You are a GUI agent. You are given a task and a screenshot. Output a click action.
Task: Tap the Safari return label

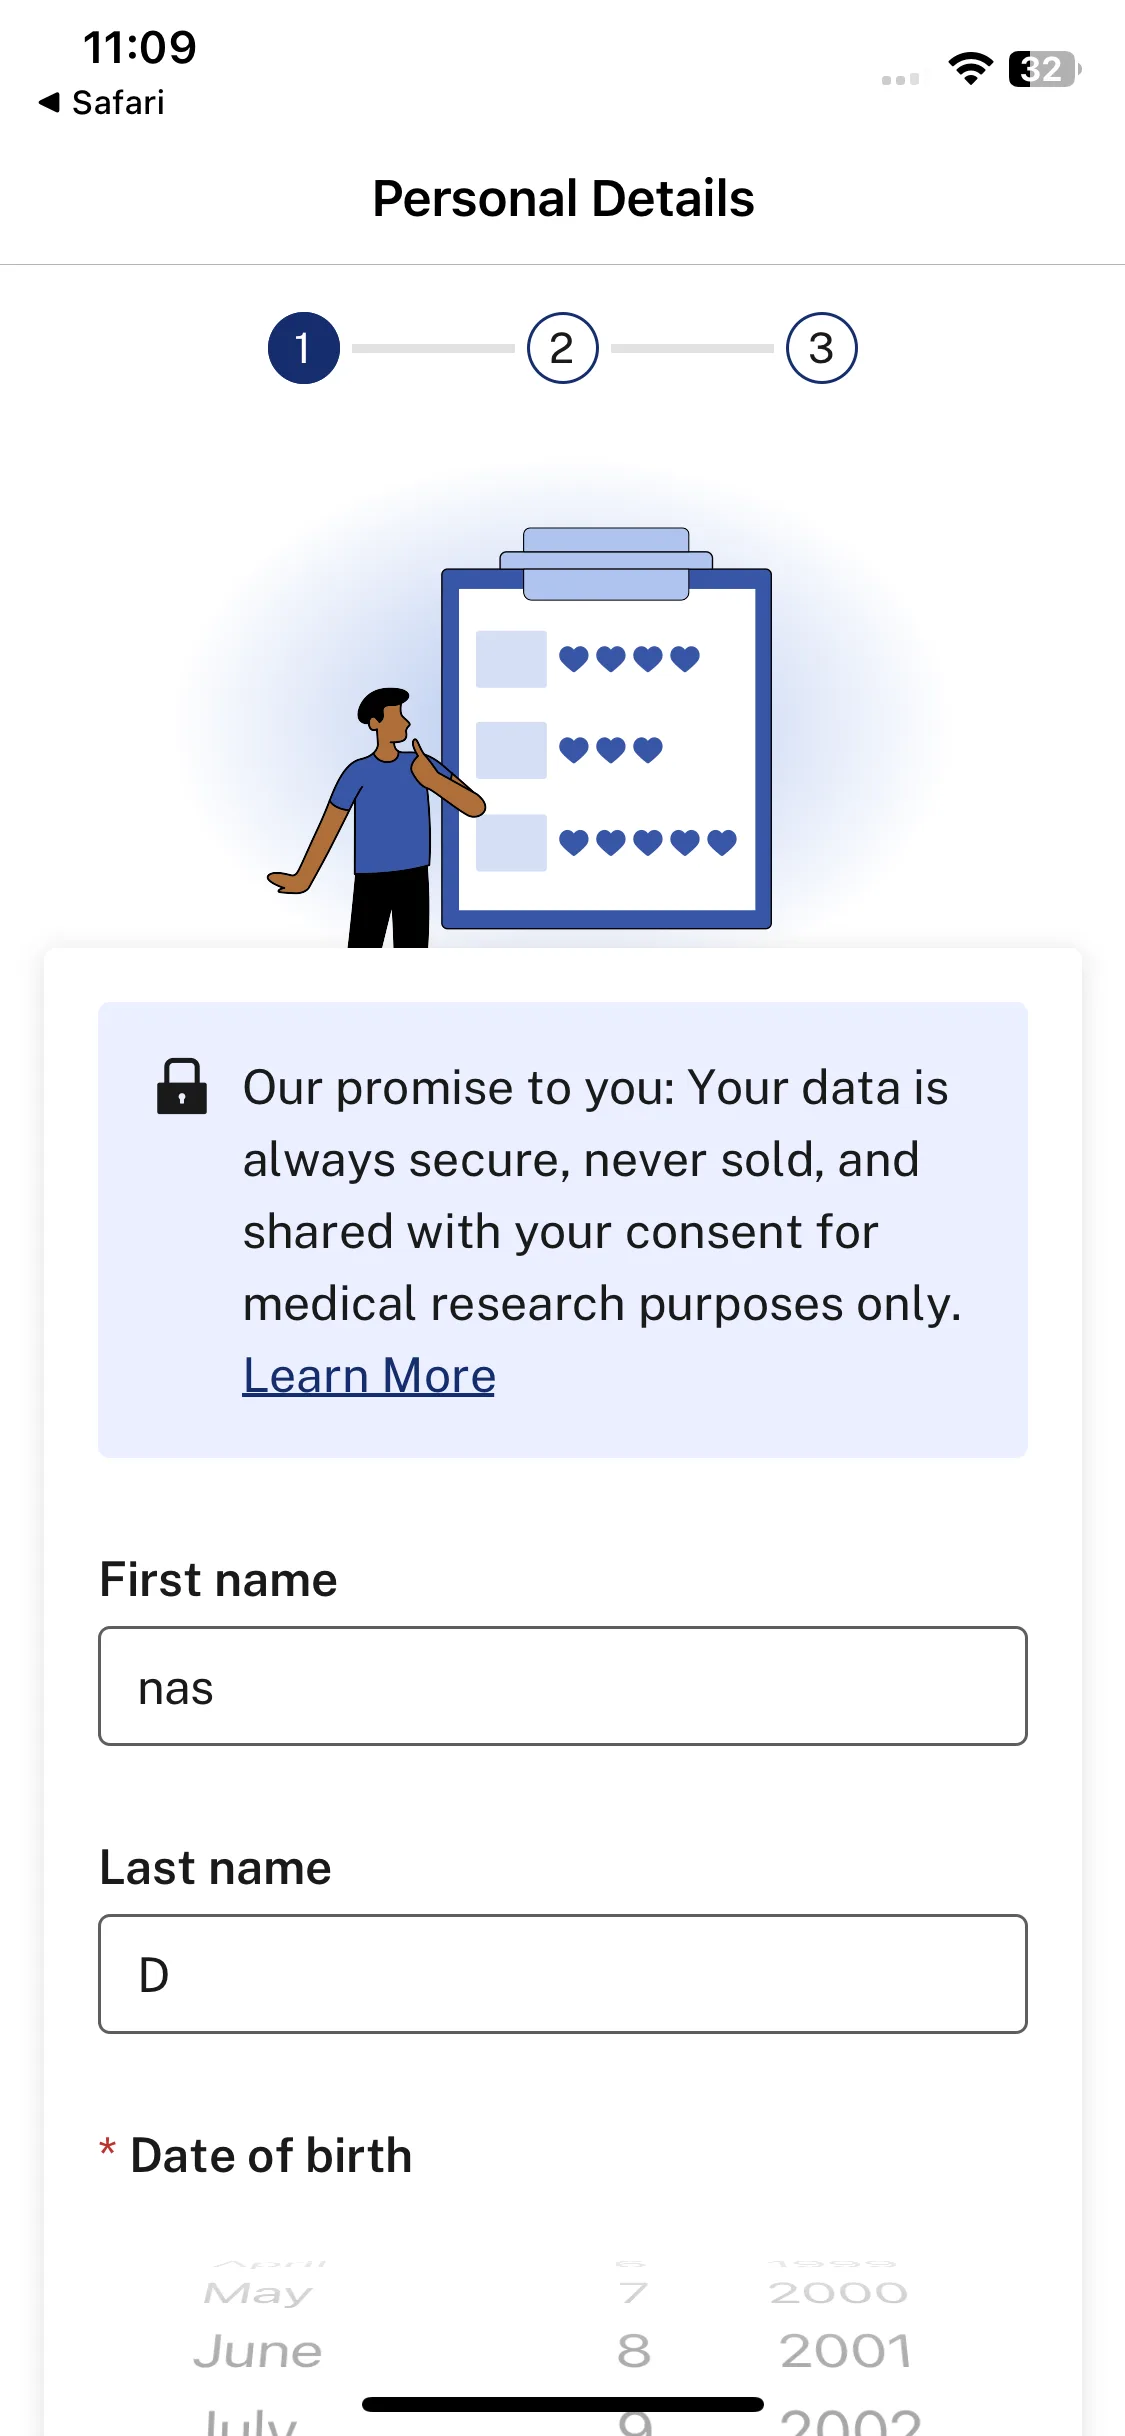[x=118, y=102]
